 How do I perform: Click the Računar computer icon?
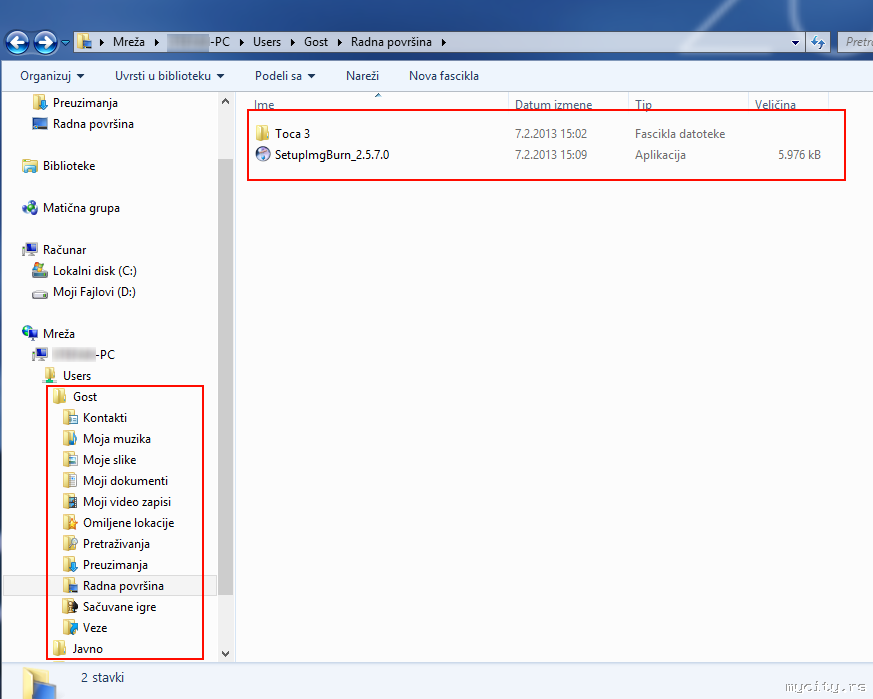point(30,250)
